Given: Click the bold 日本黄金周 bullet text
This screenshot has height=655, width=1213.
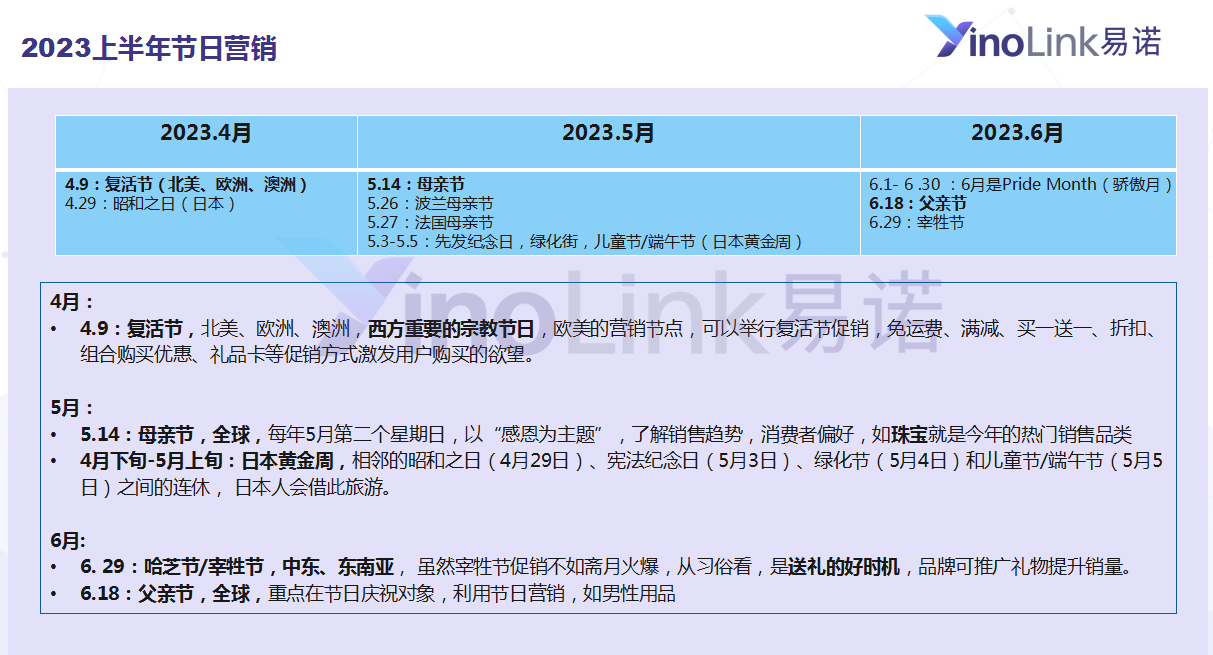Looking at the screenshot, I should click(288, 461).
